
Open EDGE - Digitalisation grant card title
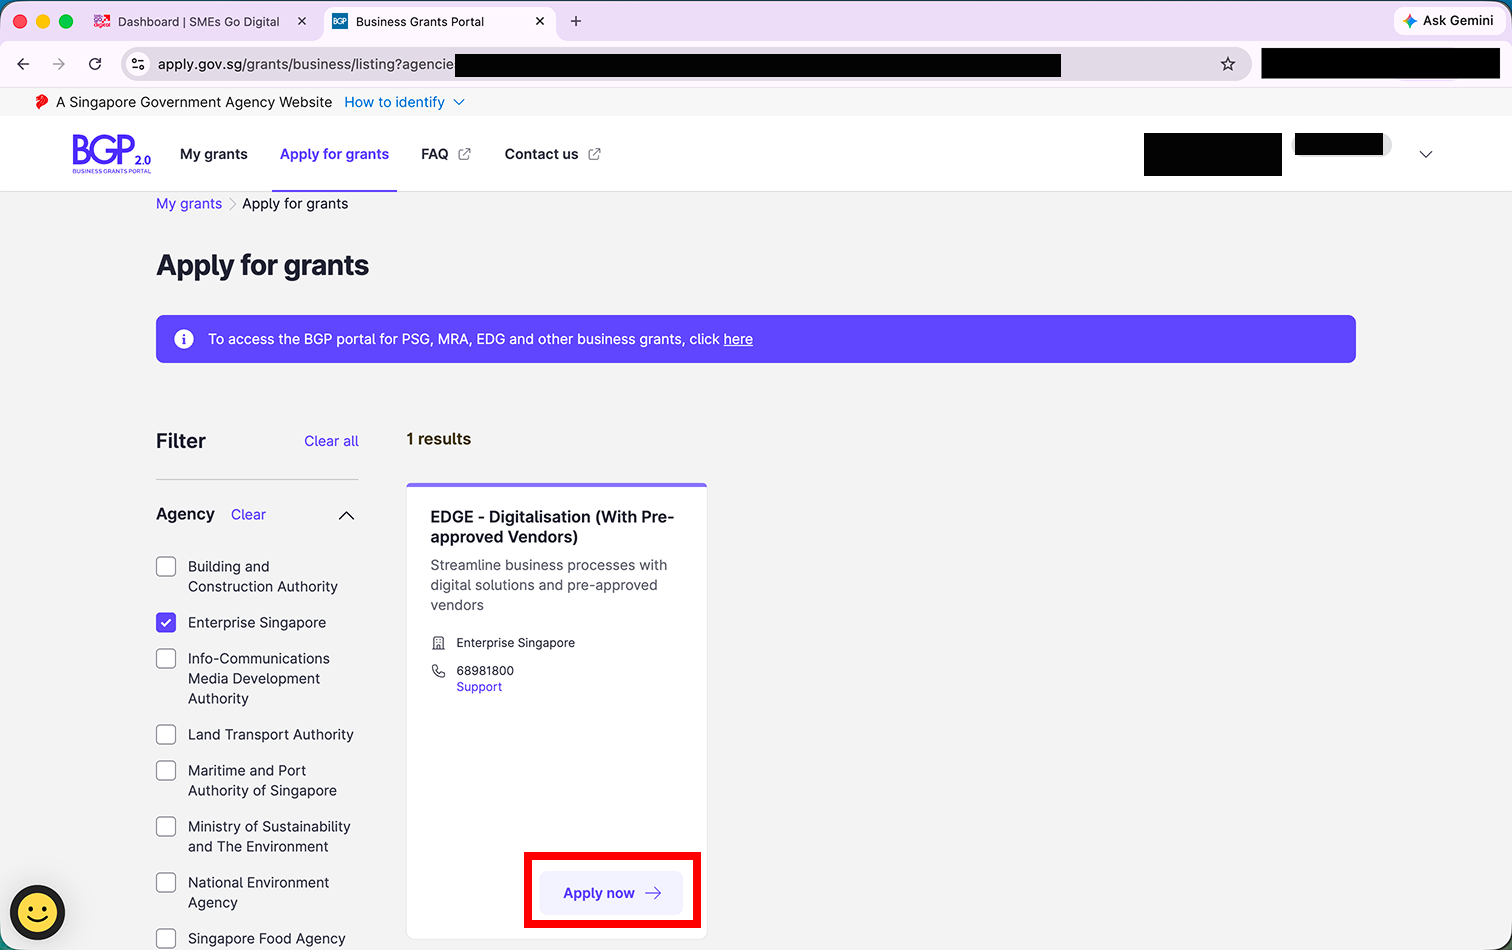tap(552, 527)
